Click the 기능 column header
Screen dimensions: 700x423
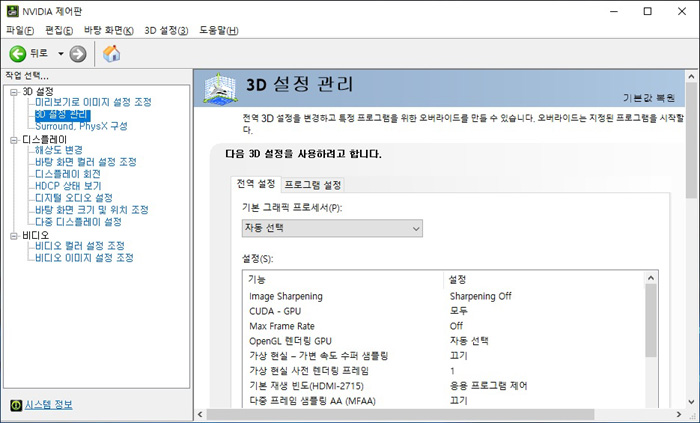pyautogui.click(x=344, y=280)
